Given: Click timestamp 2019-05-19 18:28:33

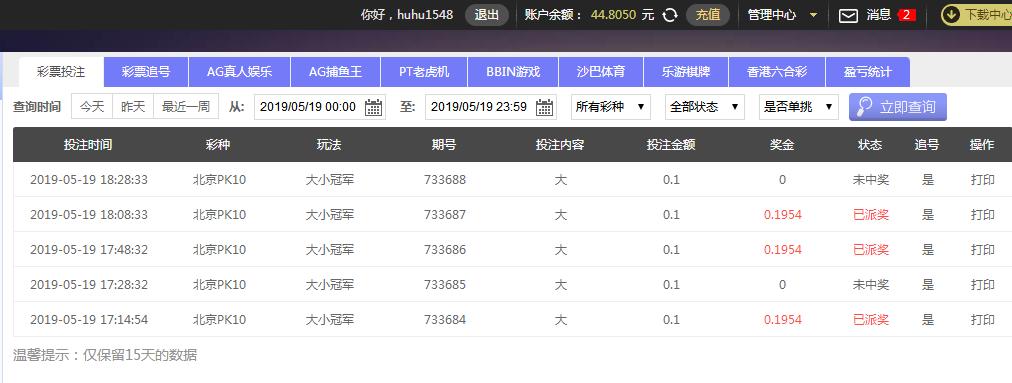Looking at the screenshot, I should [88, 180].
